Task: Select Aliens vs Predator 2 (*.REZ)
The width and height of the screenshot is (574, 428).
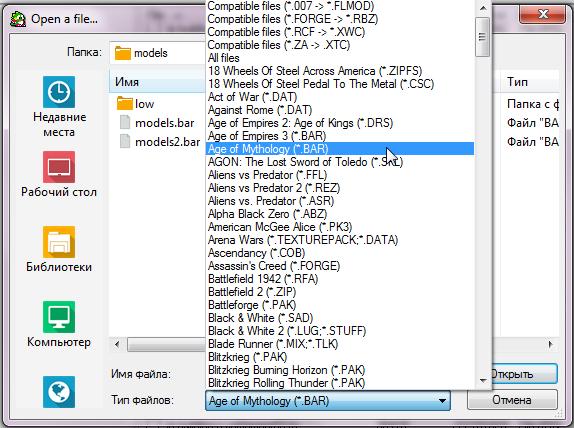Action: (340, 188)
